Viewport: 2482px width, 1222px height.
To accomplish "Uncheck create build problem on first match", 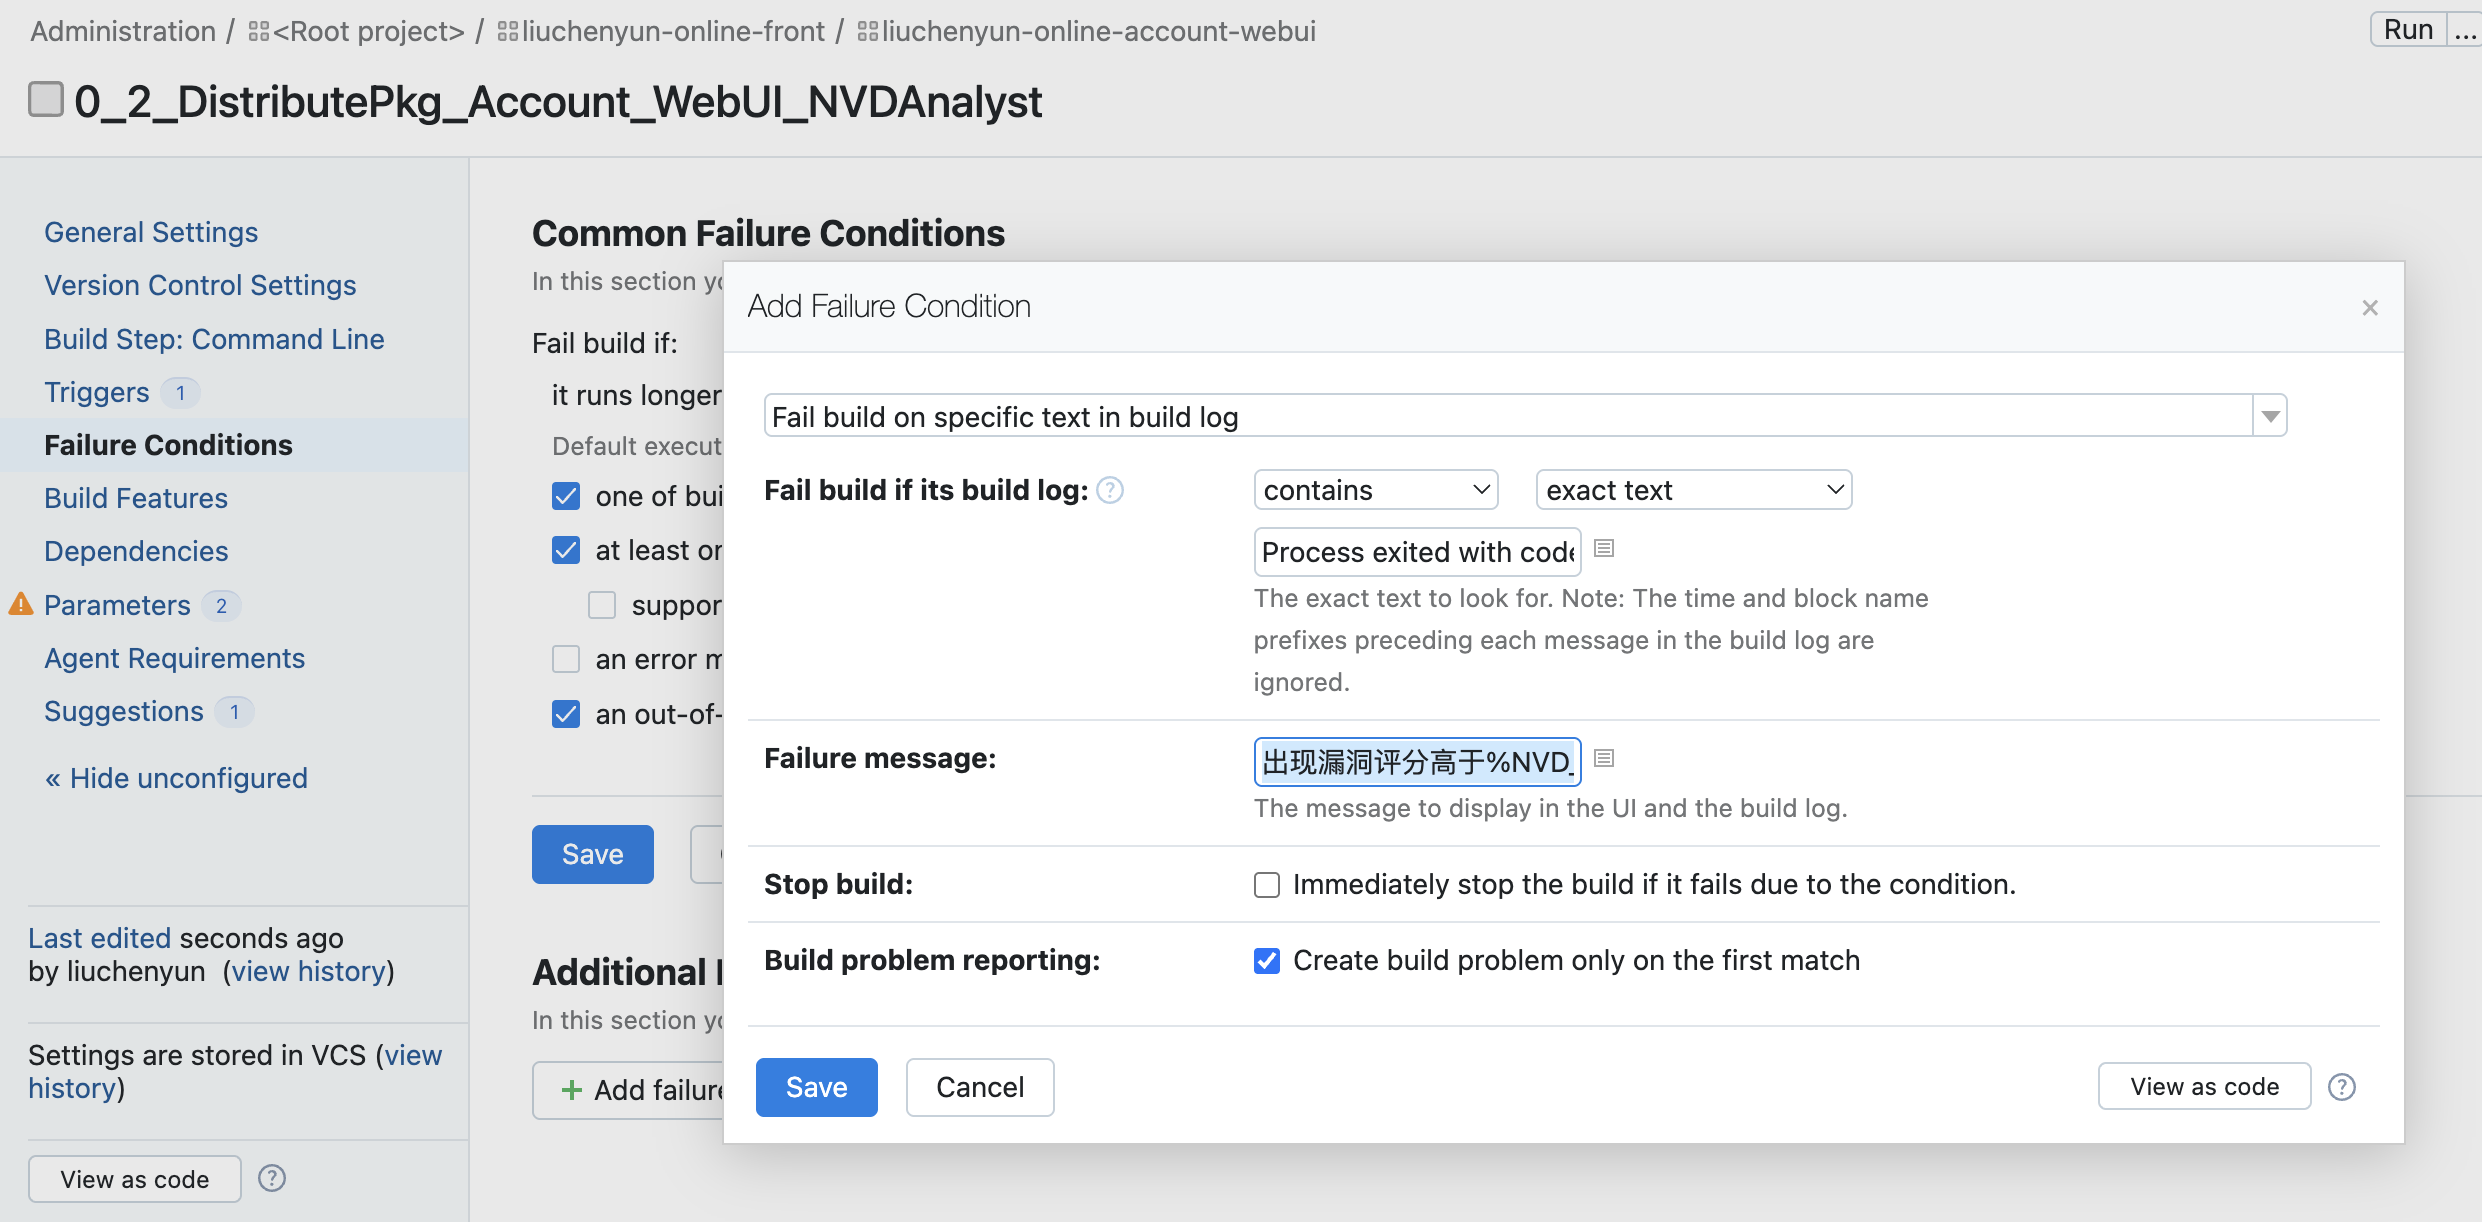I will [x=1267, y=961].
